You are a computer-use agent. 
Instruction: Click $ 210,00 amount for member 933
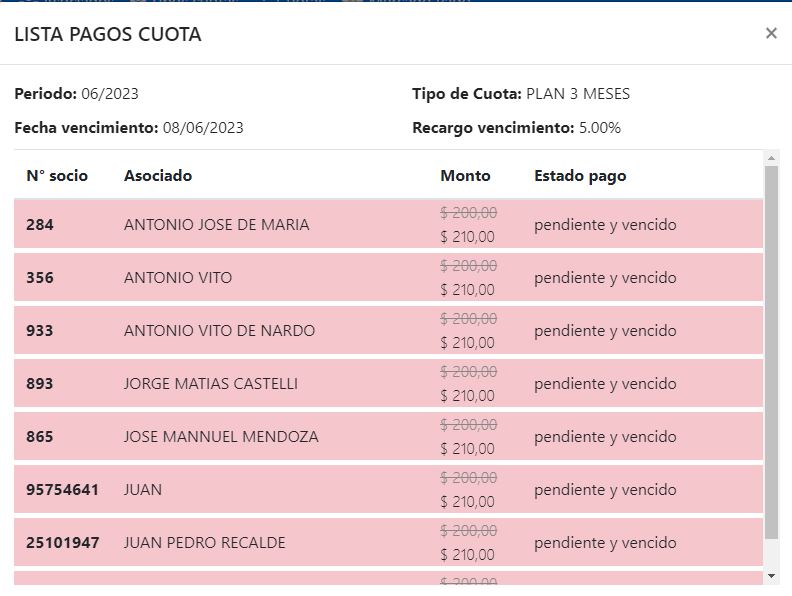point(467,343)
